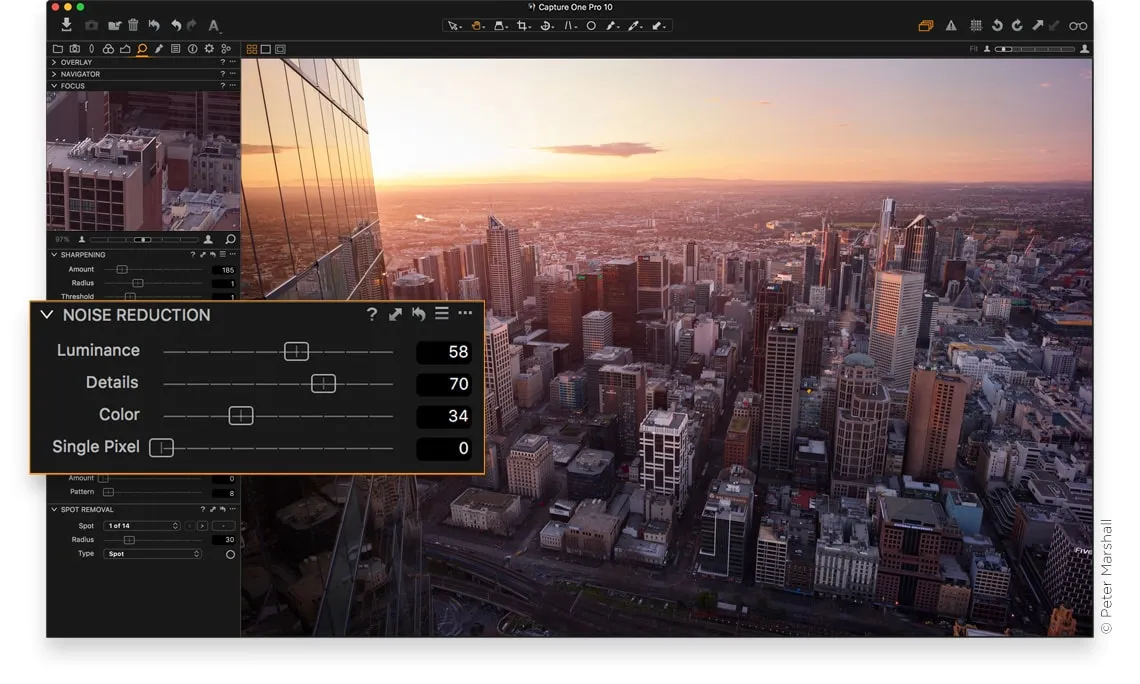This screenshot has height=684, width=1140.
Task: Select the Pan hand cursor tool
Action: point(478,26)
